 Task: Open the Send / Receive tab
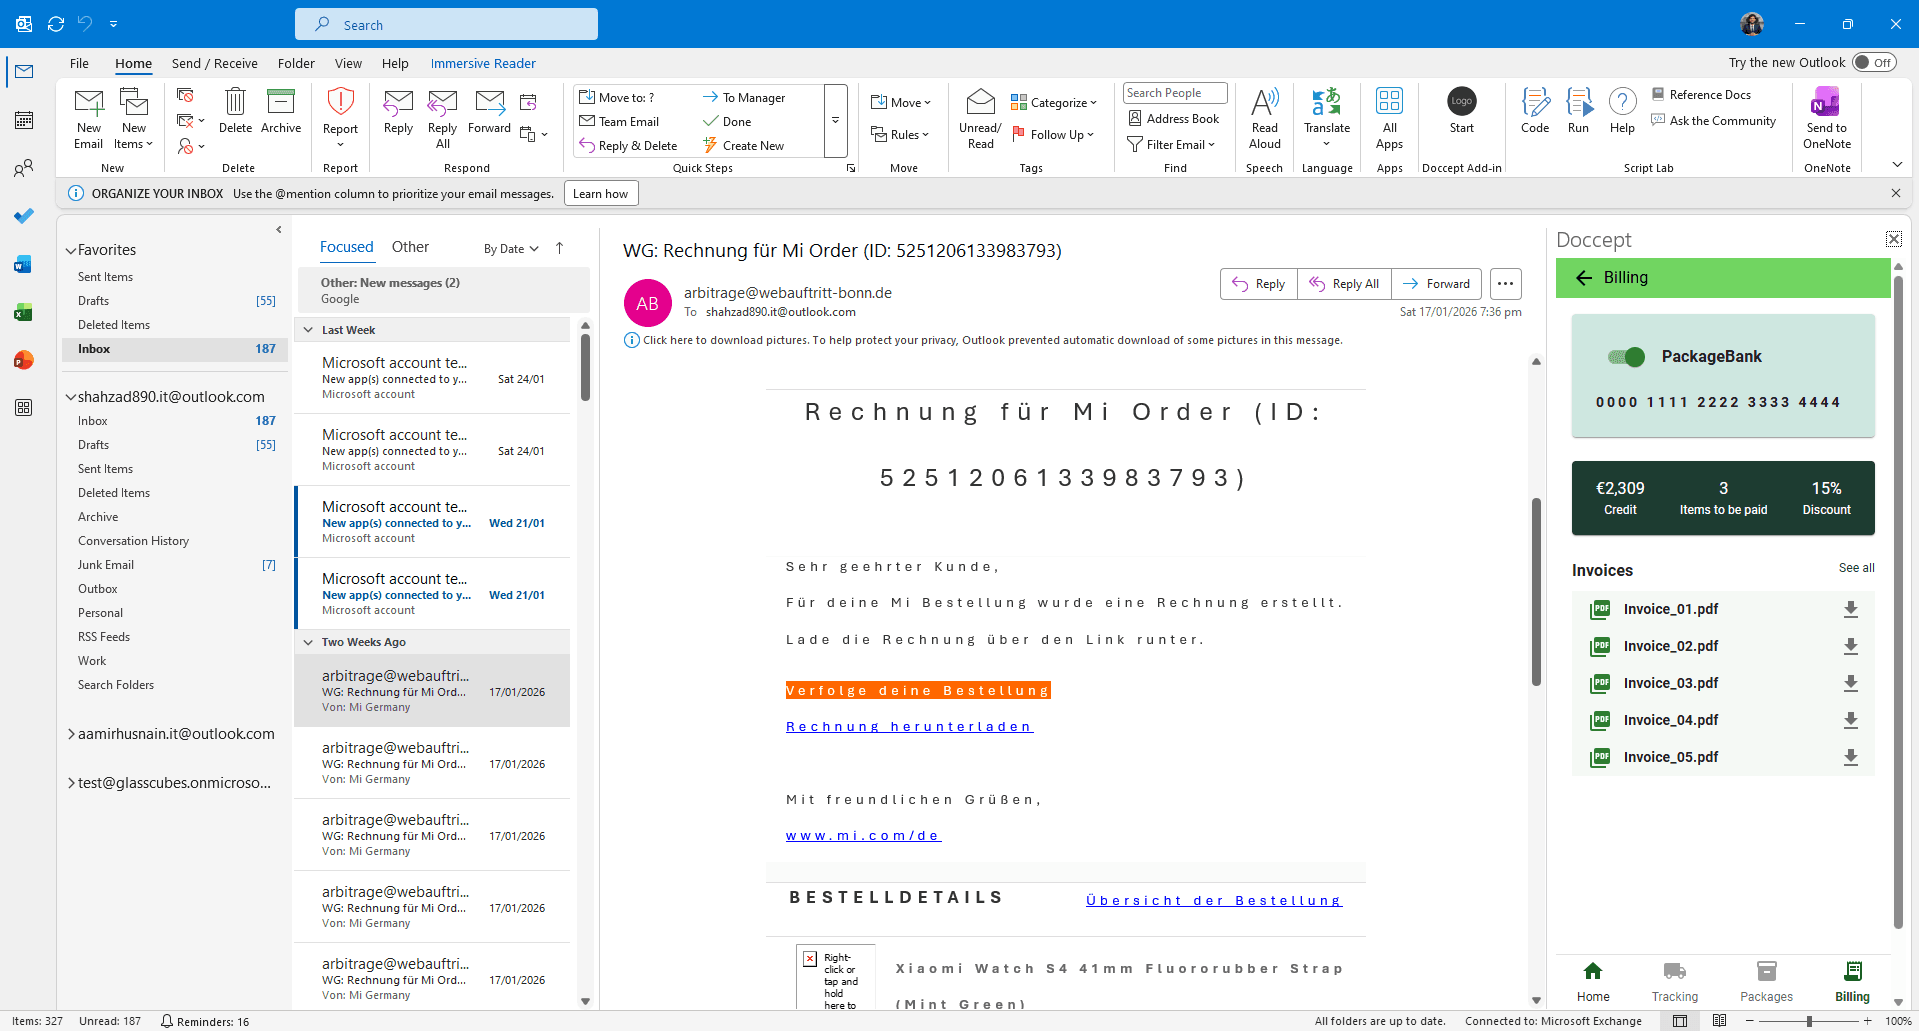point(214,63)
